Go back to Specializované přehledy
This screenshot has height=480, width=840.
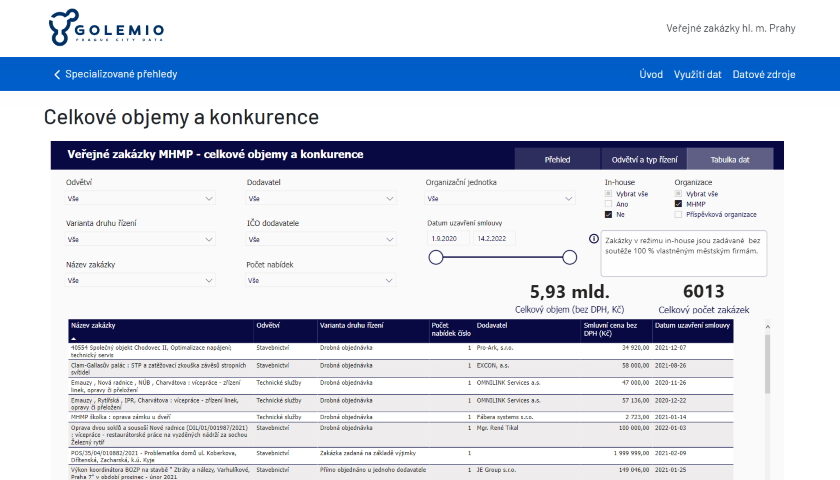pyautogui.click(x=121, y=74)
